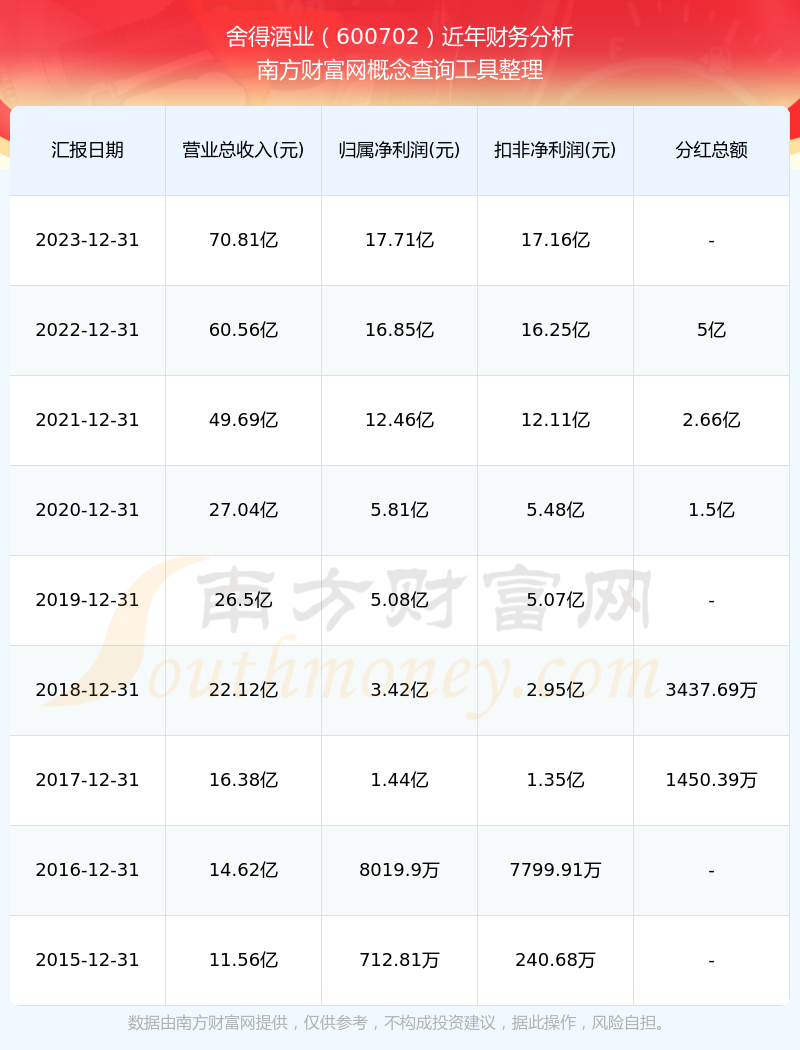Click the revenue value 27.04亿
The image size is (800, 1050).
243,510
